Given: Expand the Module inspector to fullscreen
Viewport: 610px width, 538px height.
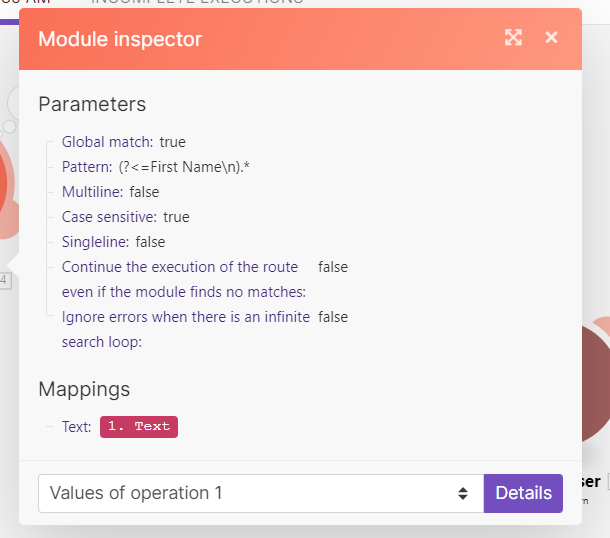Looking at the screenshot, I should coord(513,38).
